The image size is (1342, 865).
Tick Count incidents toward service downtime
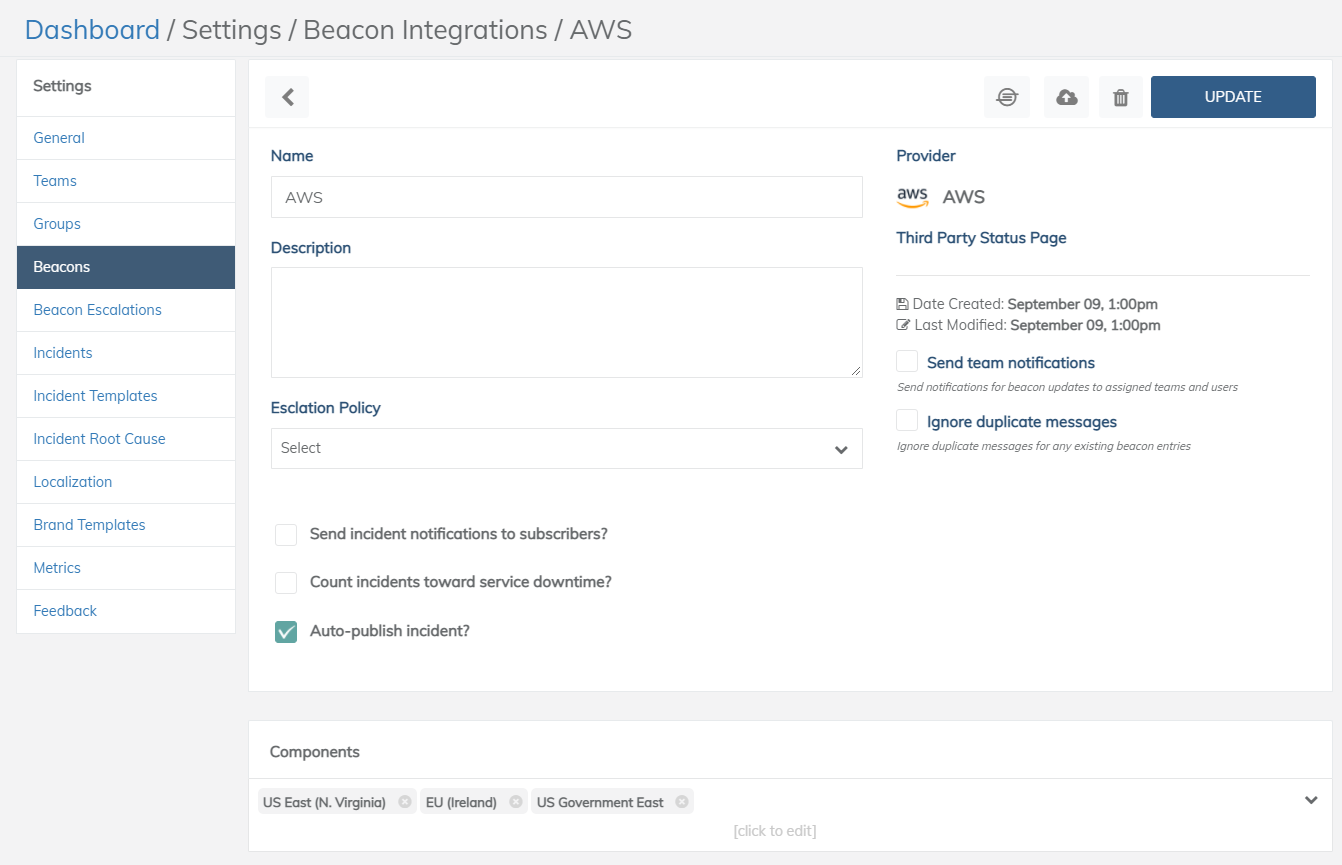286,582
